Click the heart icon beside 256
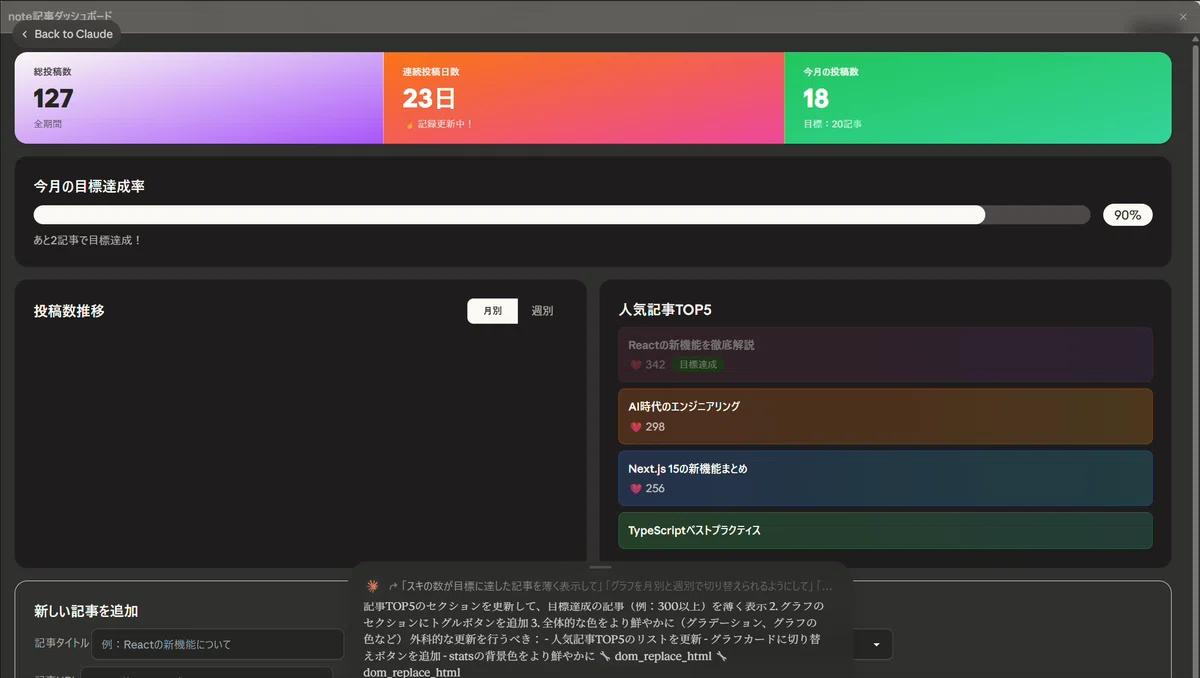Image resolution: width=1200 pixels, height=678 pixels. point(635,489)
